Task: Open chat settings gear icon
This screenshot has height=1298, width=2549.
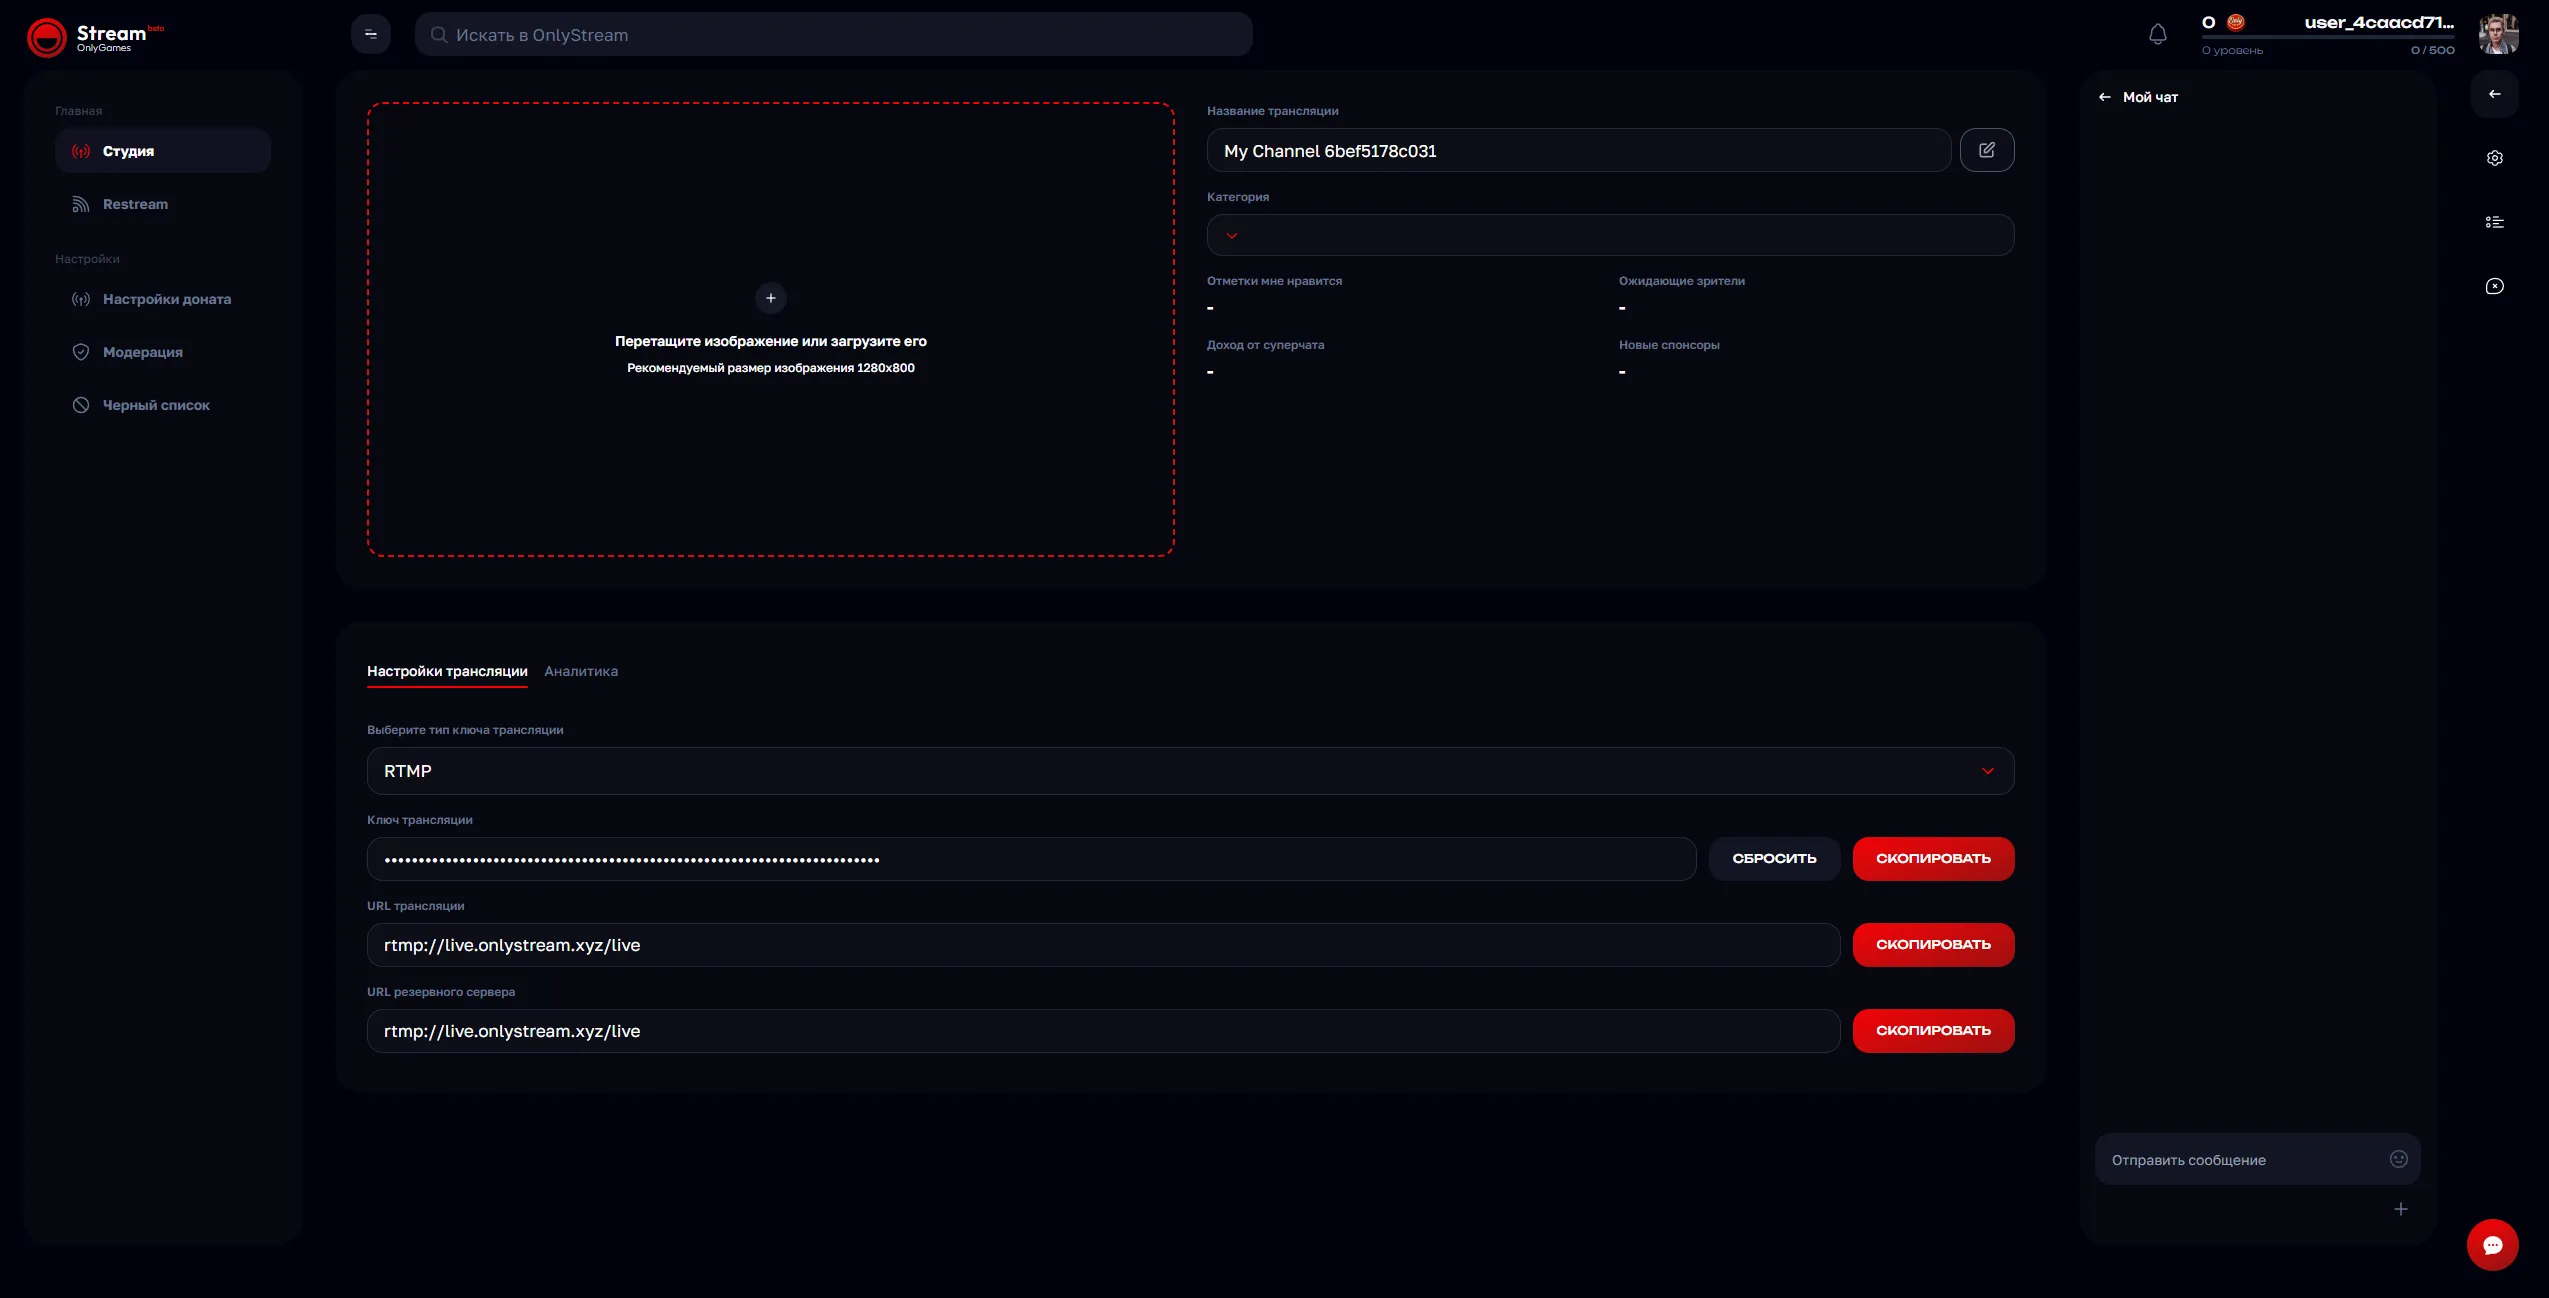Action: (x=2494, y=157)
